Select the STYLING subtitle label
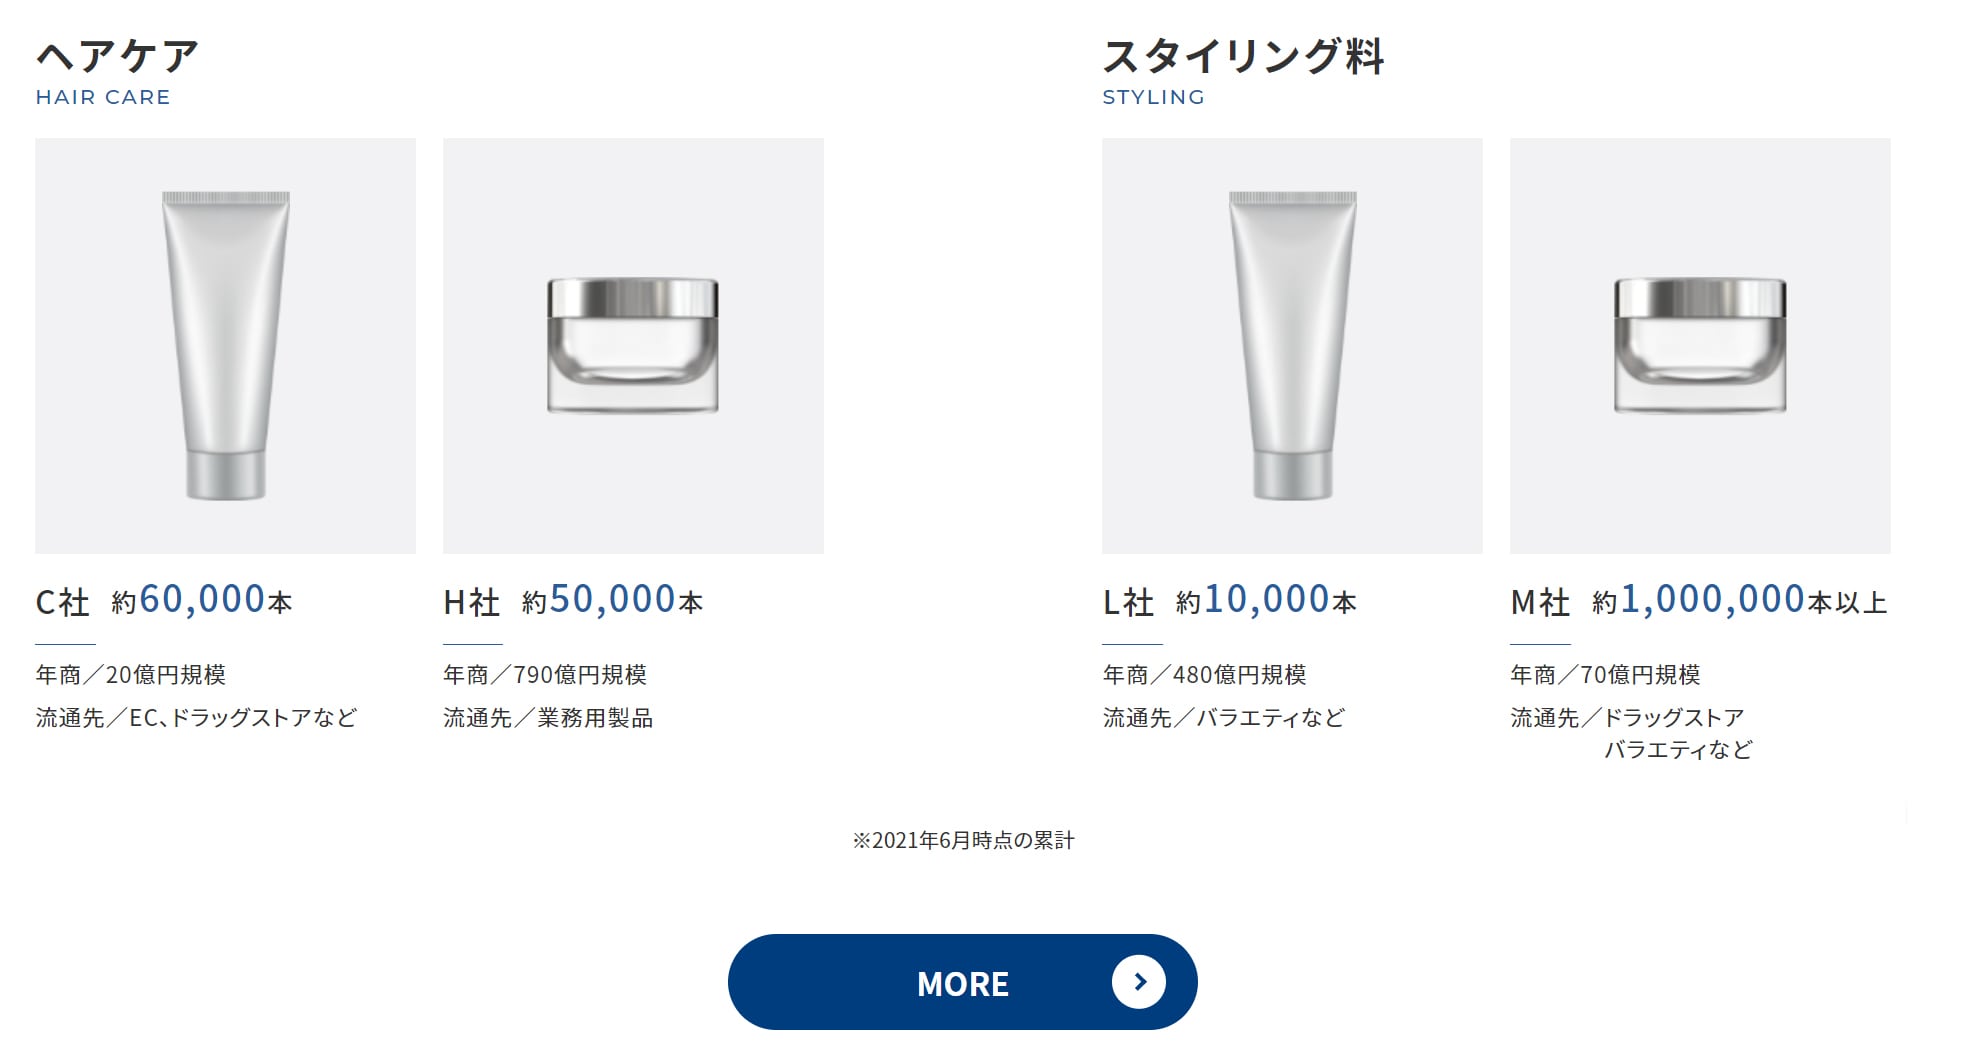This screenshot has width=1961, height=1060. [x=1153, y=97]
